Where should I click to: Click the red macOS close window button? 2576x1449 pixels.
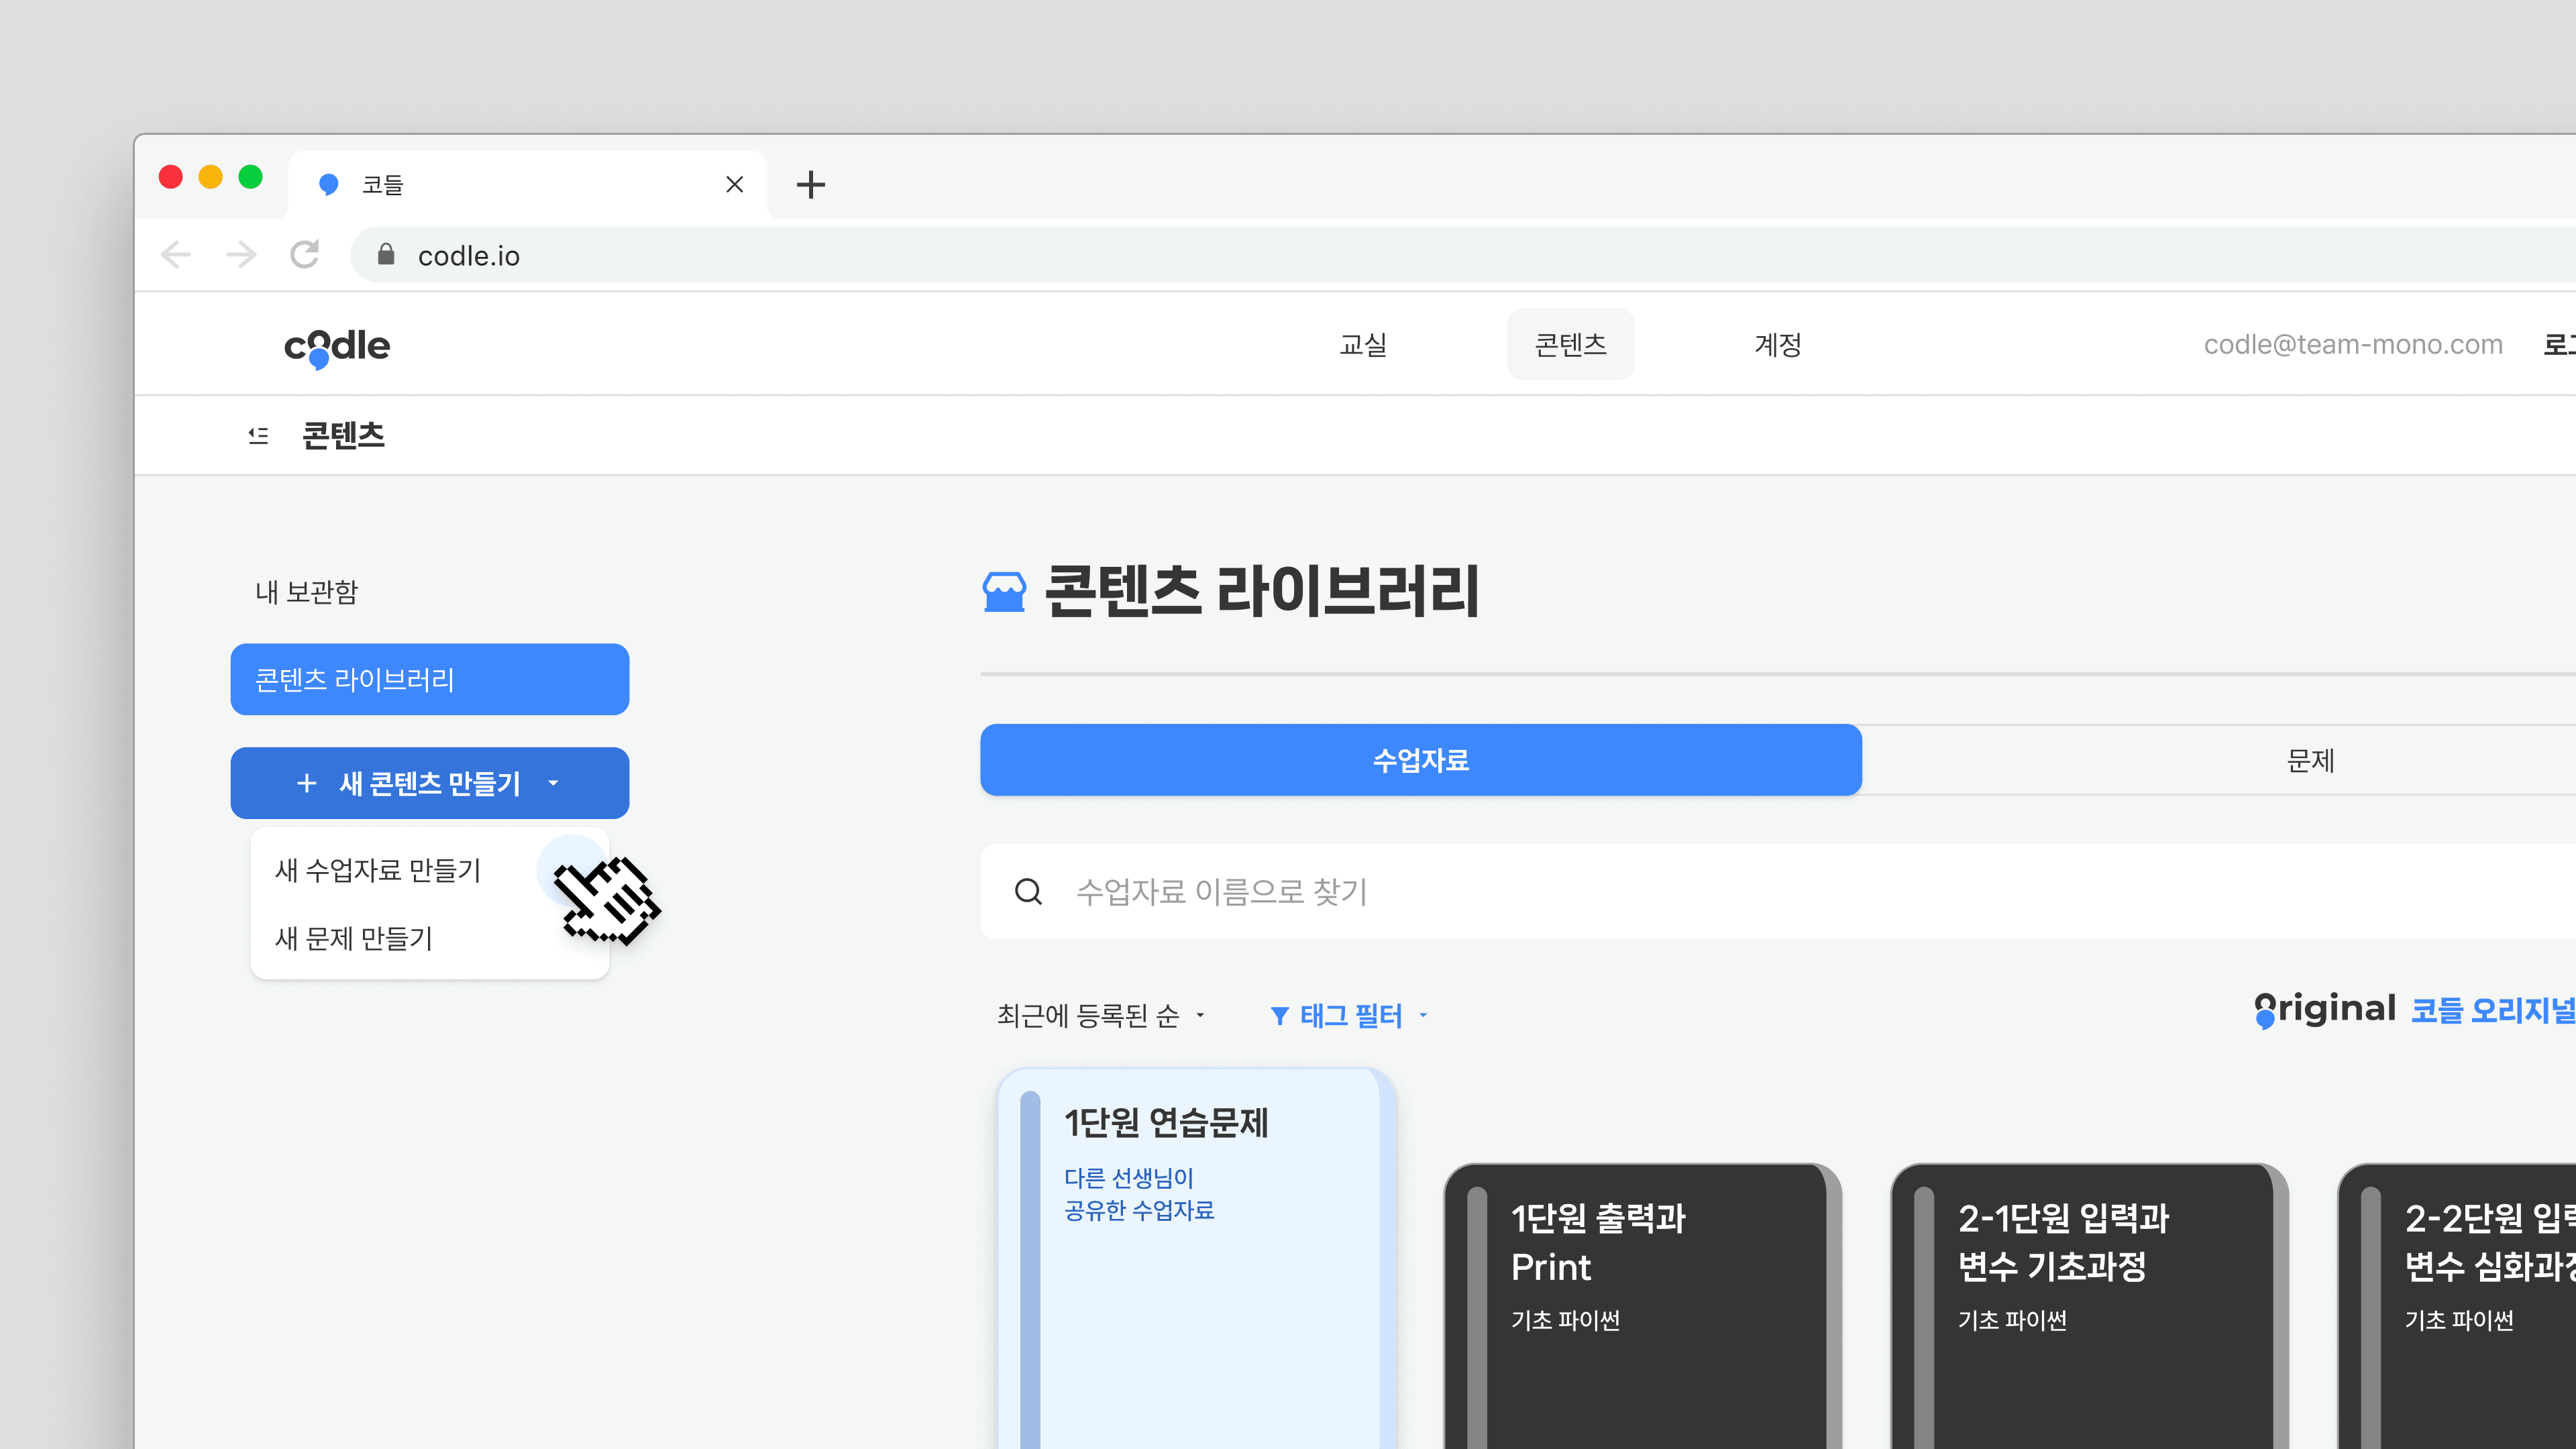(171, 177)
